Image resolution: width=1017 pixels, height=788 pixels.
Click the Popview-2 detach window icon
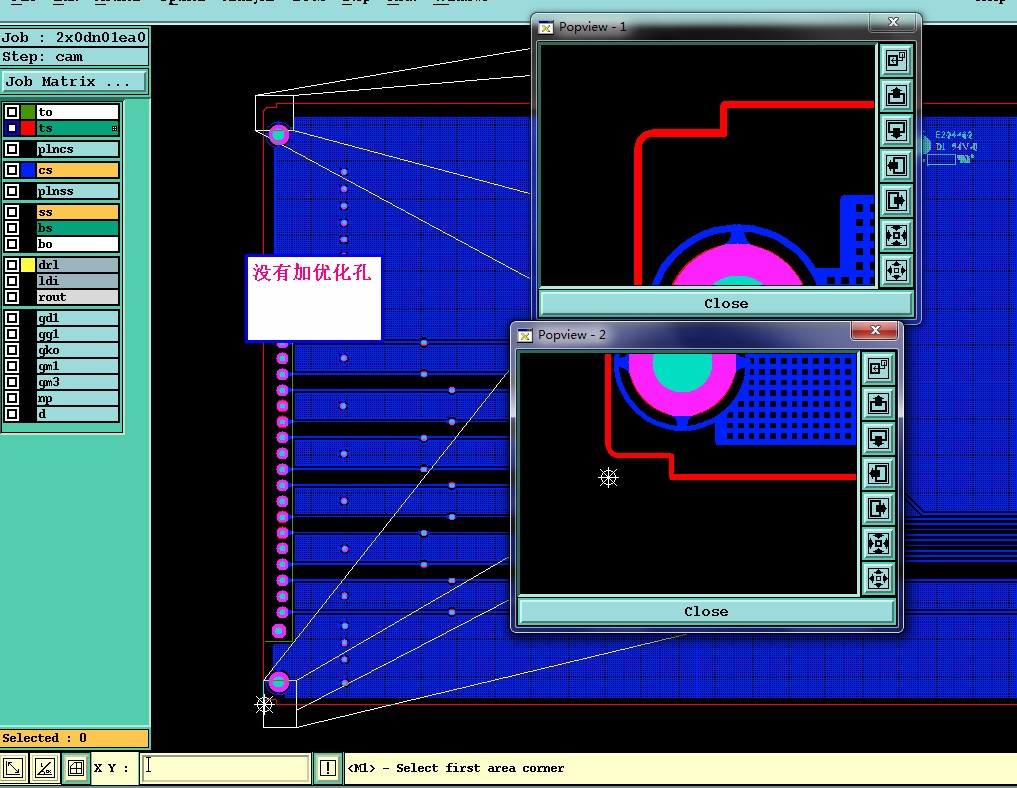[878, 369]
